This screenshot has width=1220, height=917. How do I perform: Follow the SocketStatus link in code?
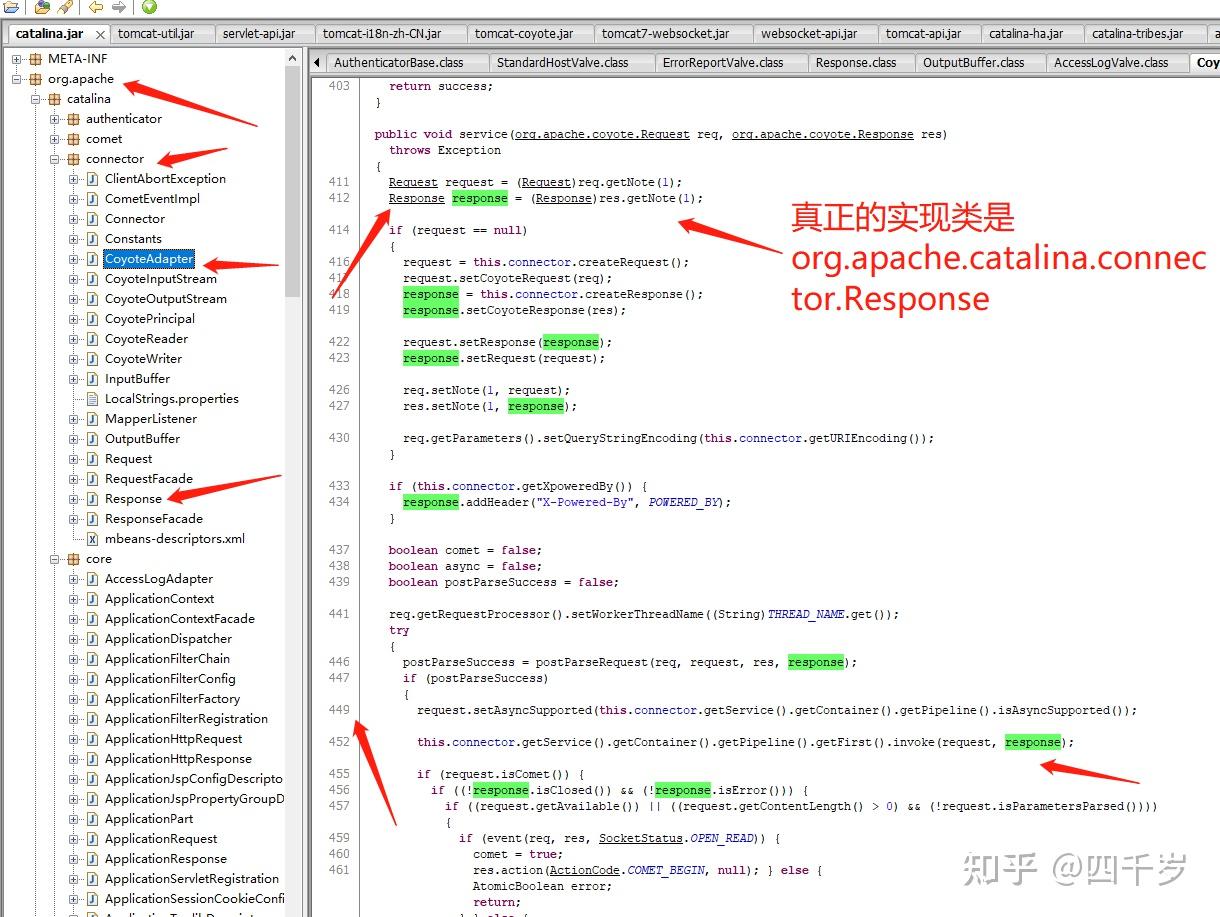640,838
